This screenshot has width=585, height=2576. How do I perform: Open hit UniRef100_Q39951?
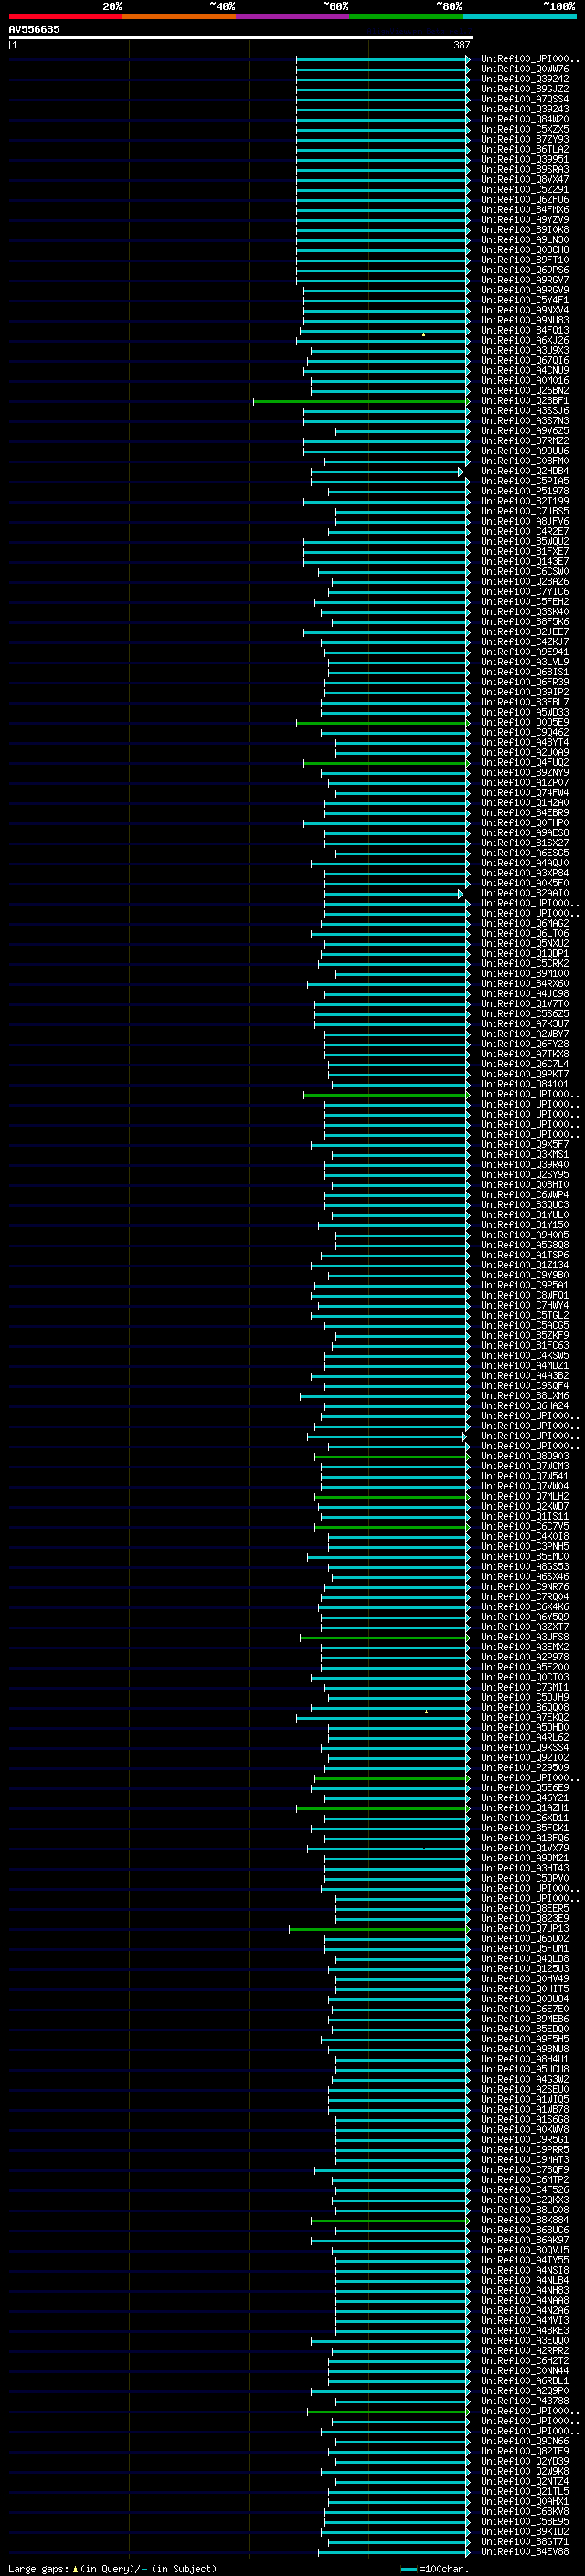[x=525, y=159]
